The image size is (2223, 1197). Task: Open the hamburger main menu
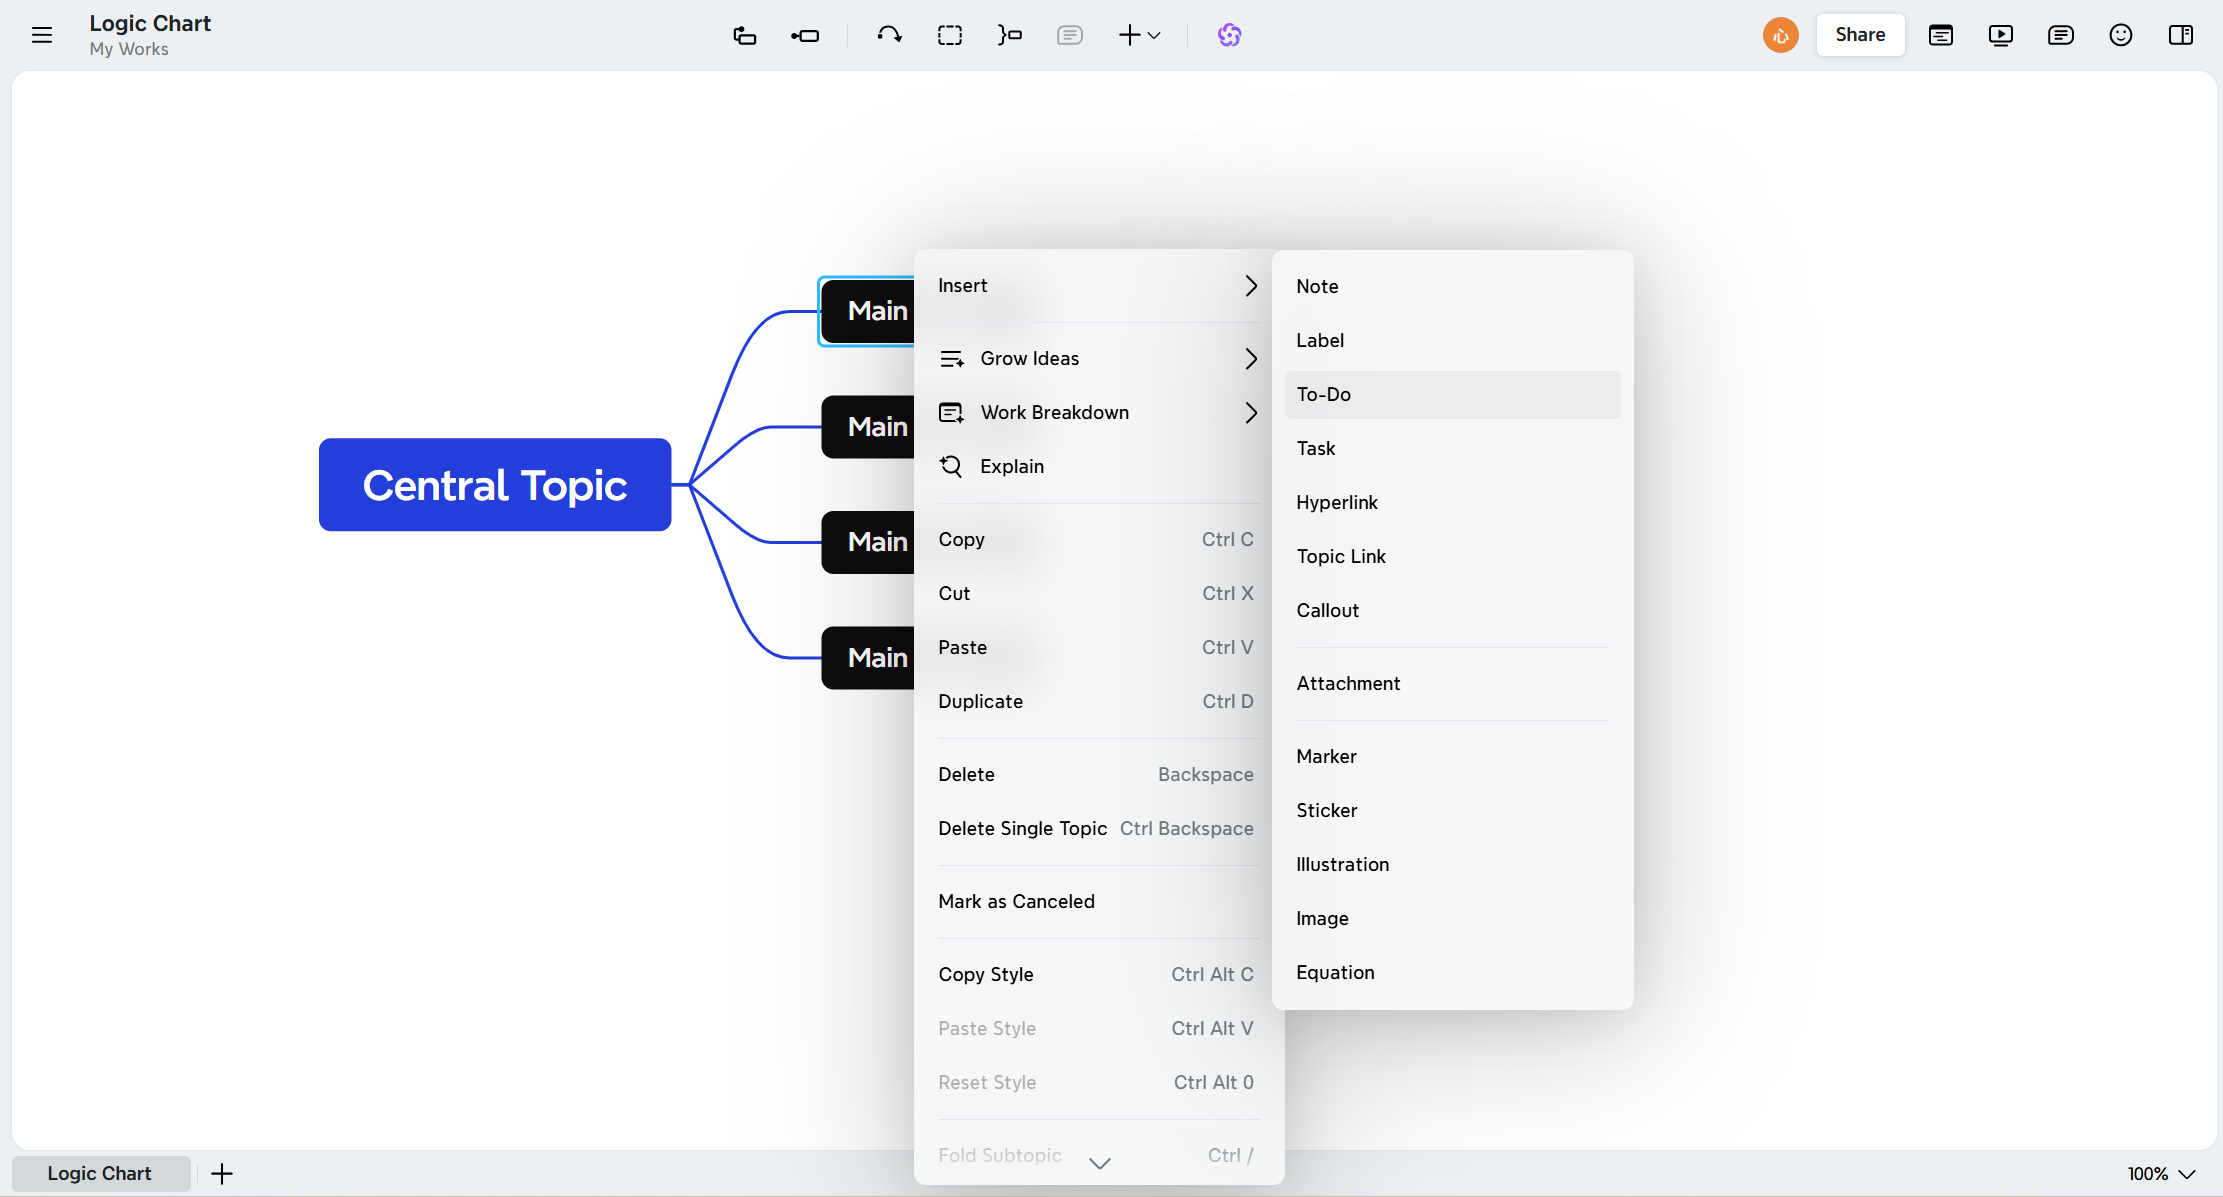(42, 35)
